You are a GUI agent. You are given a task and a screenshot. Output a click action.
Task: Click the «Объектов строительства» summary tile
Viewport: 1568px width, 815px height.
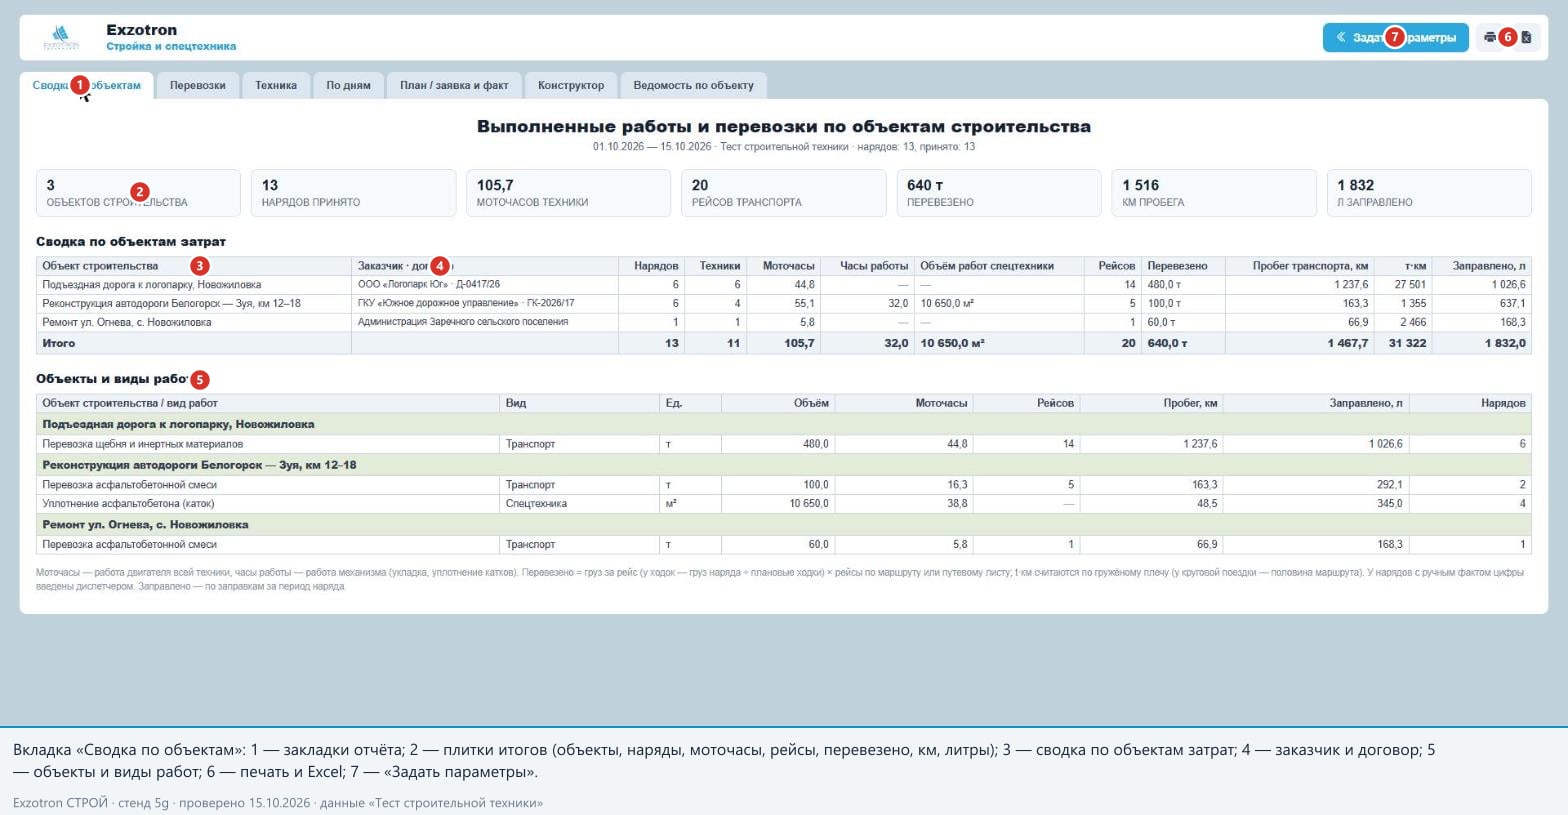click(x=138, y=193)
